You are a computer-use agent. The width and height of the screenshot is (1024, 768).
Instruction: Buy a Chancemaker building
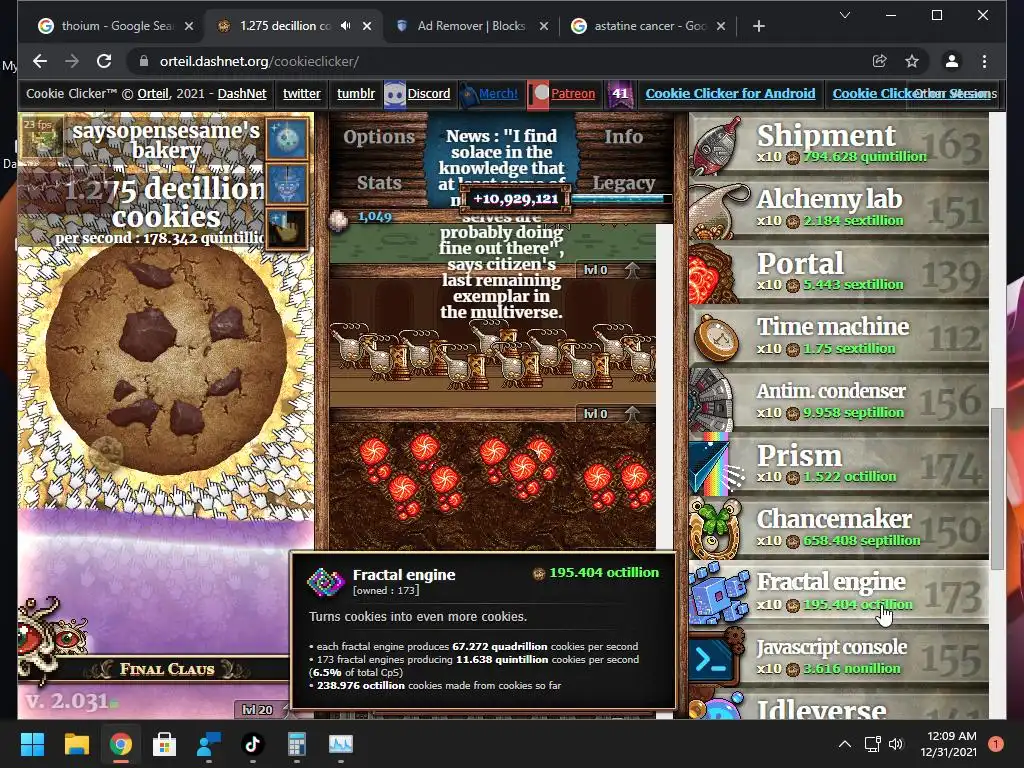(839, 528)
